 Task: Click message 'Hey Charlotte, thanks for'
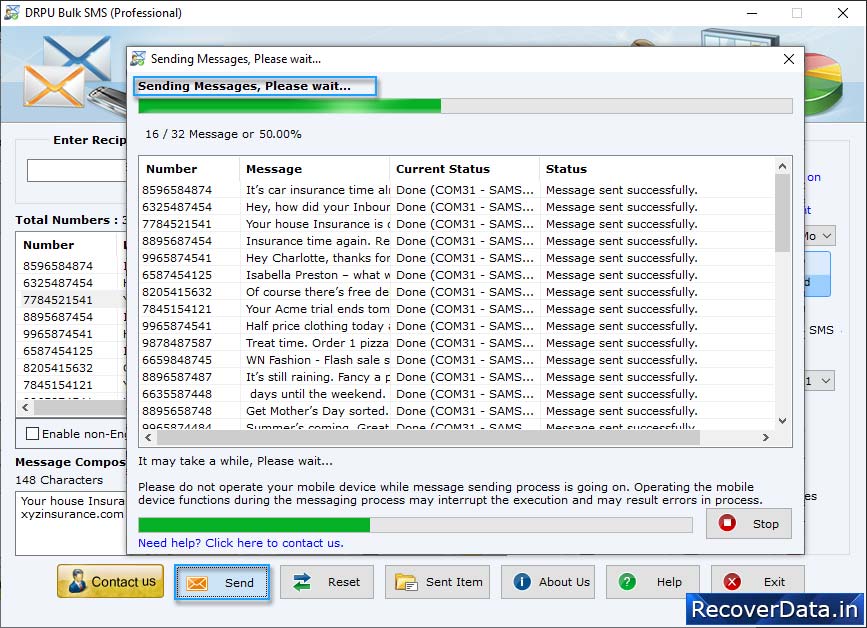pyautogui.click(x=318, y=258)
